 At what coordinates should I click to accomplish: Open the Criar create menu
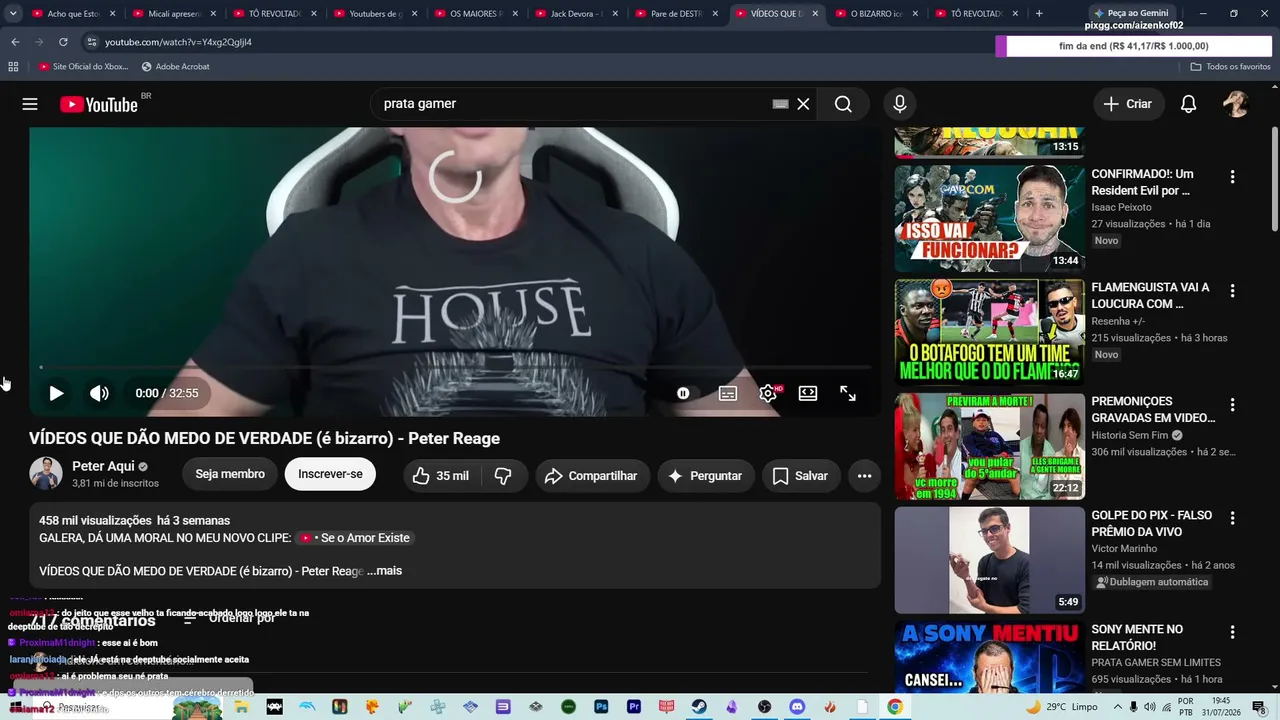point(1128,104)
